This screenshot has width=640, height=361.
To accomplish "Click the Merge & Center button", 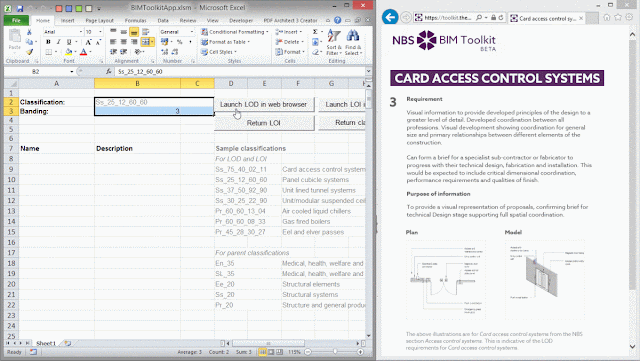I will tap(145, 42).
